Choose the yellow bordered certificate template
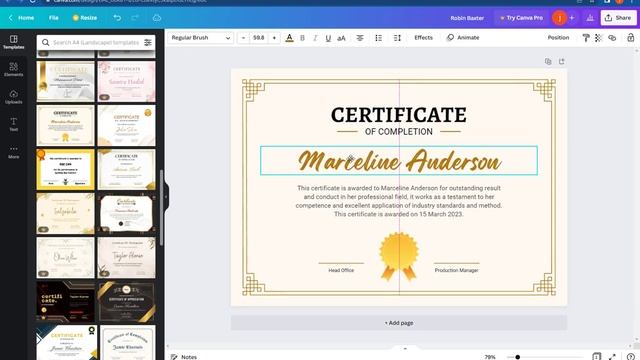 (x=65, y=169)
